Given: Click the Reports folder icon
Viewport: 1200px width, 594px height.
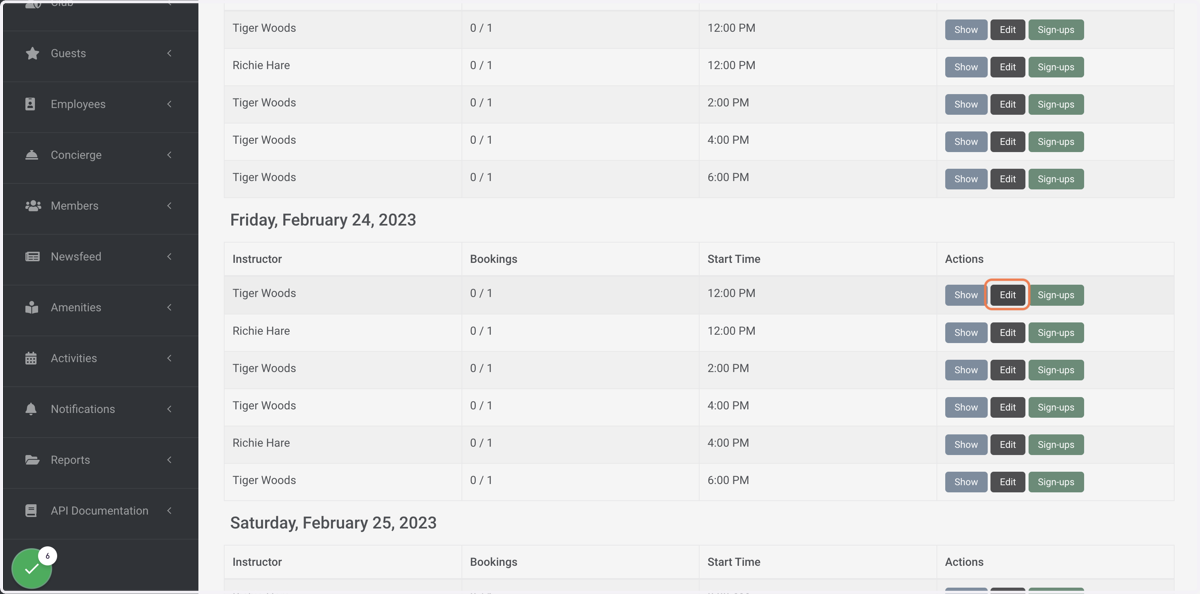Looking at the screenshot, I should point(32,460).
